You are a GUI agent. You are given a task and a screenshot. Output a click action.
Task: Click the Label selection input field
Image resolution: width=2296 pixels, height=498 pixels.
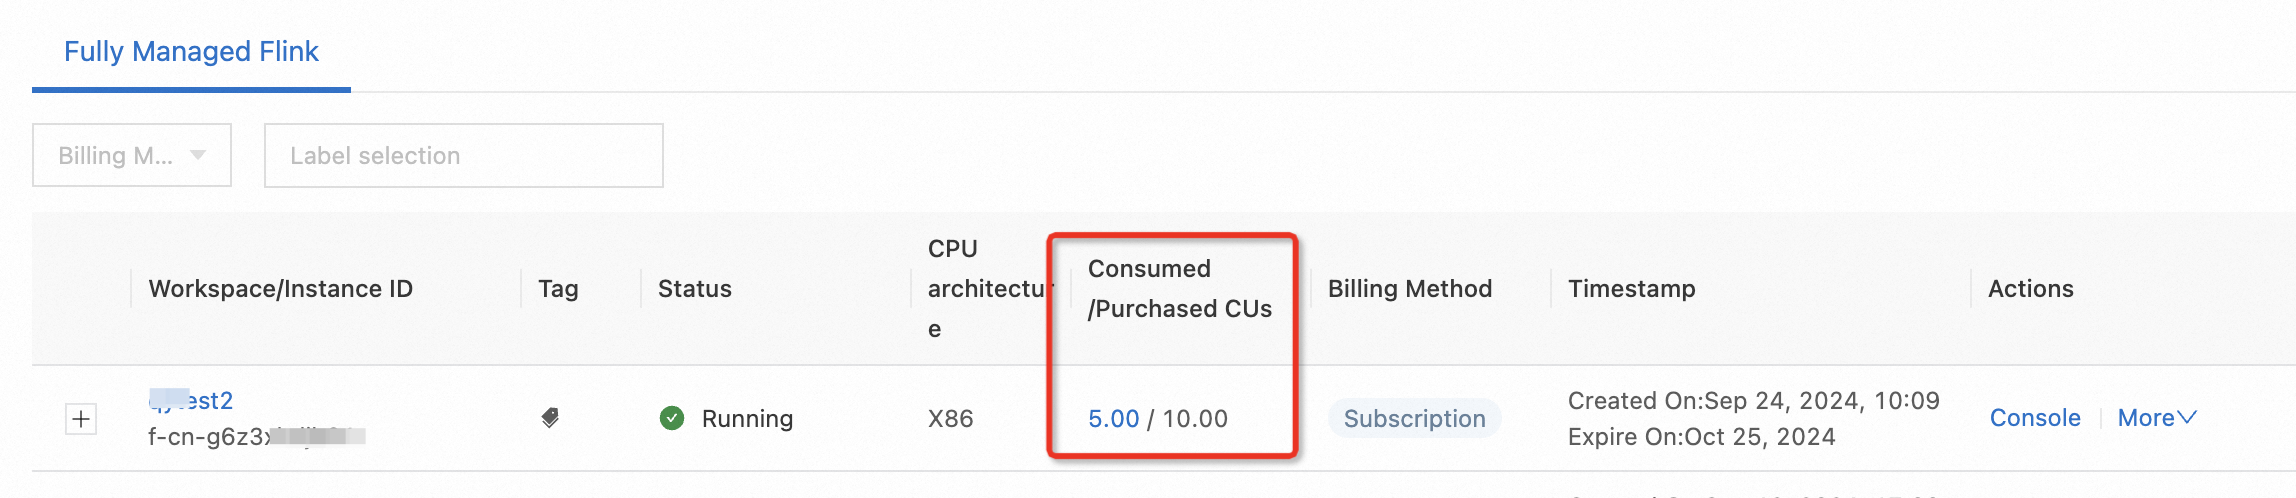coord(463,155)
